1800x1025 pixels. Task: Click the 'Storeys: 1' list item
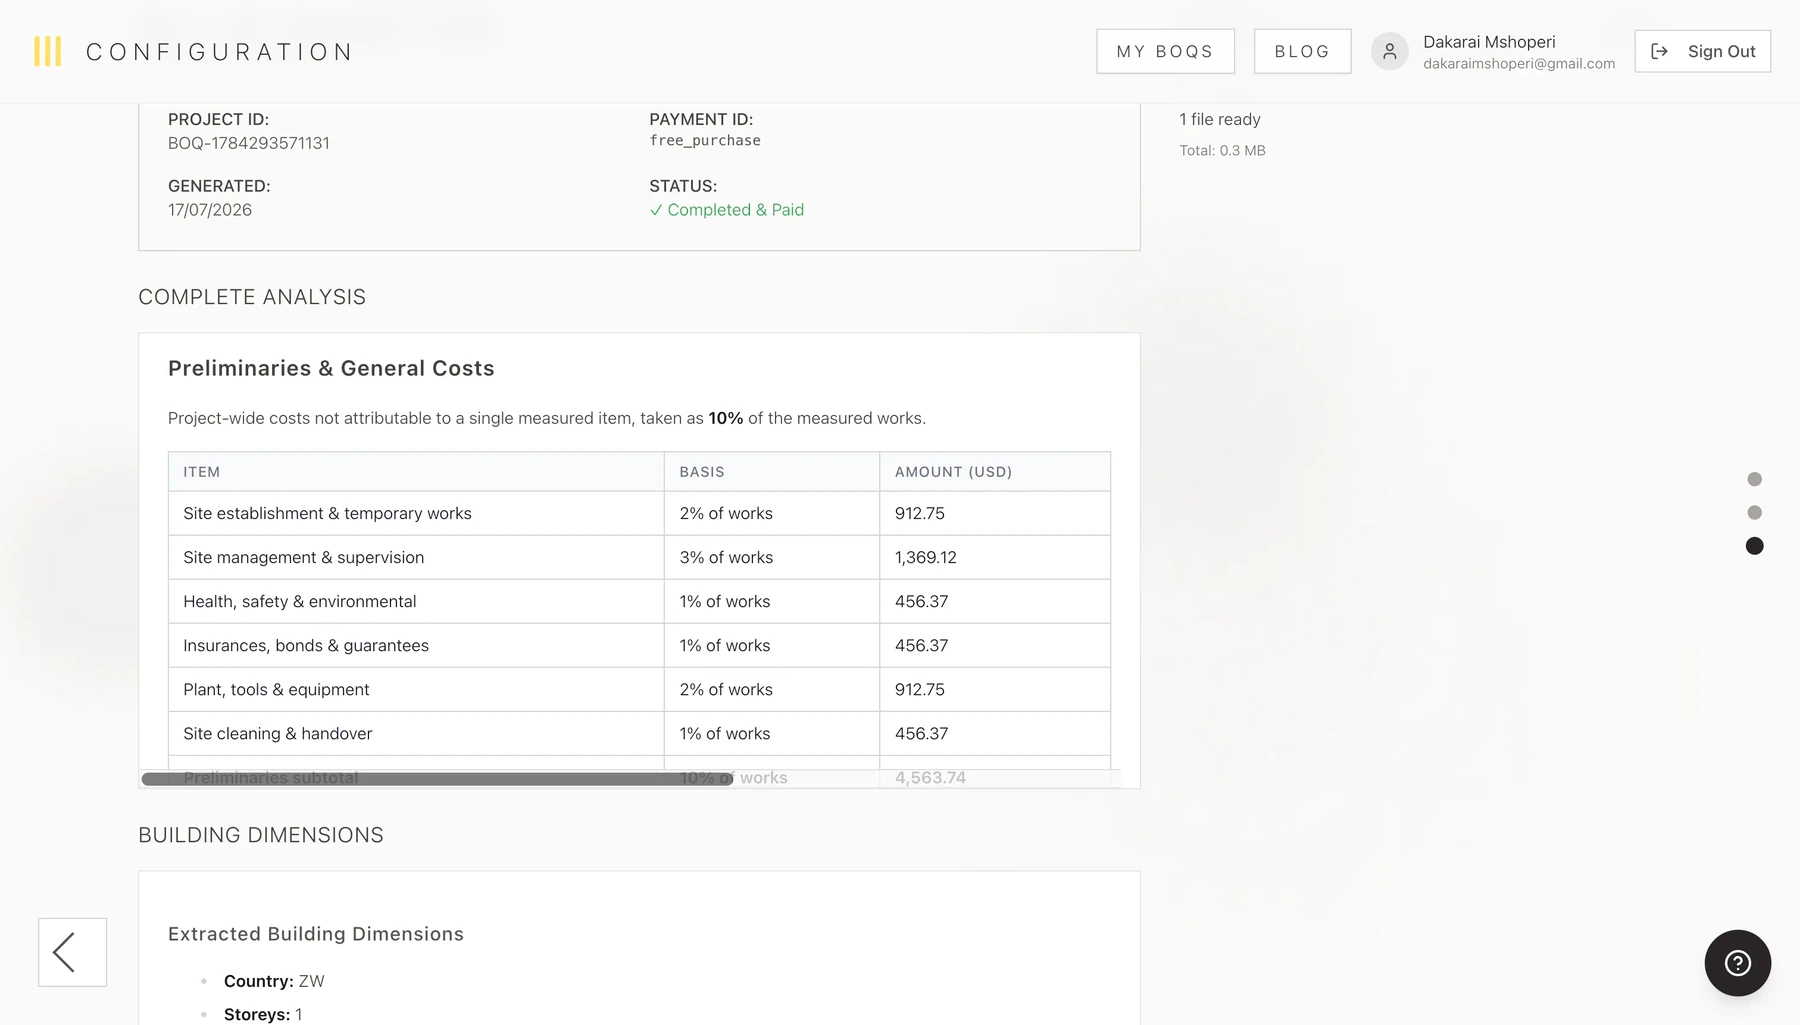pyautogui.click(x=263, y=1014)
